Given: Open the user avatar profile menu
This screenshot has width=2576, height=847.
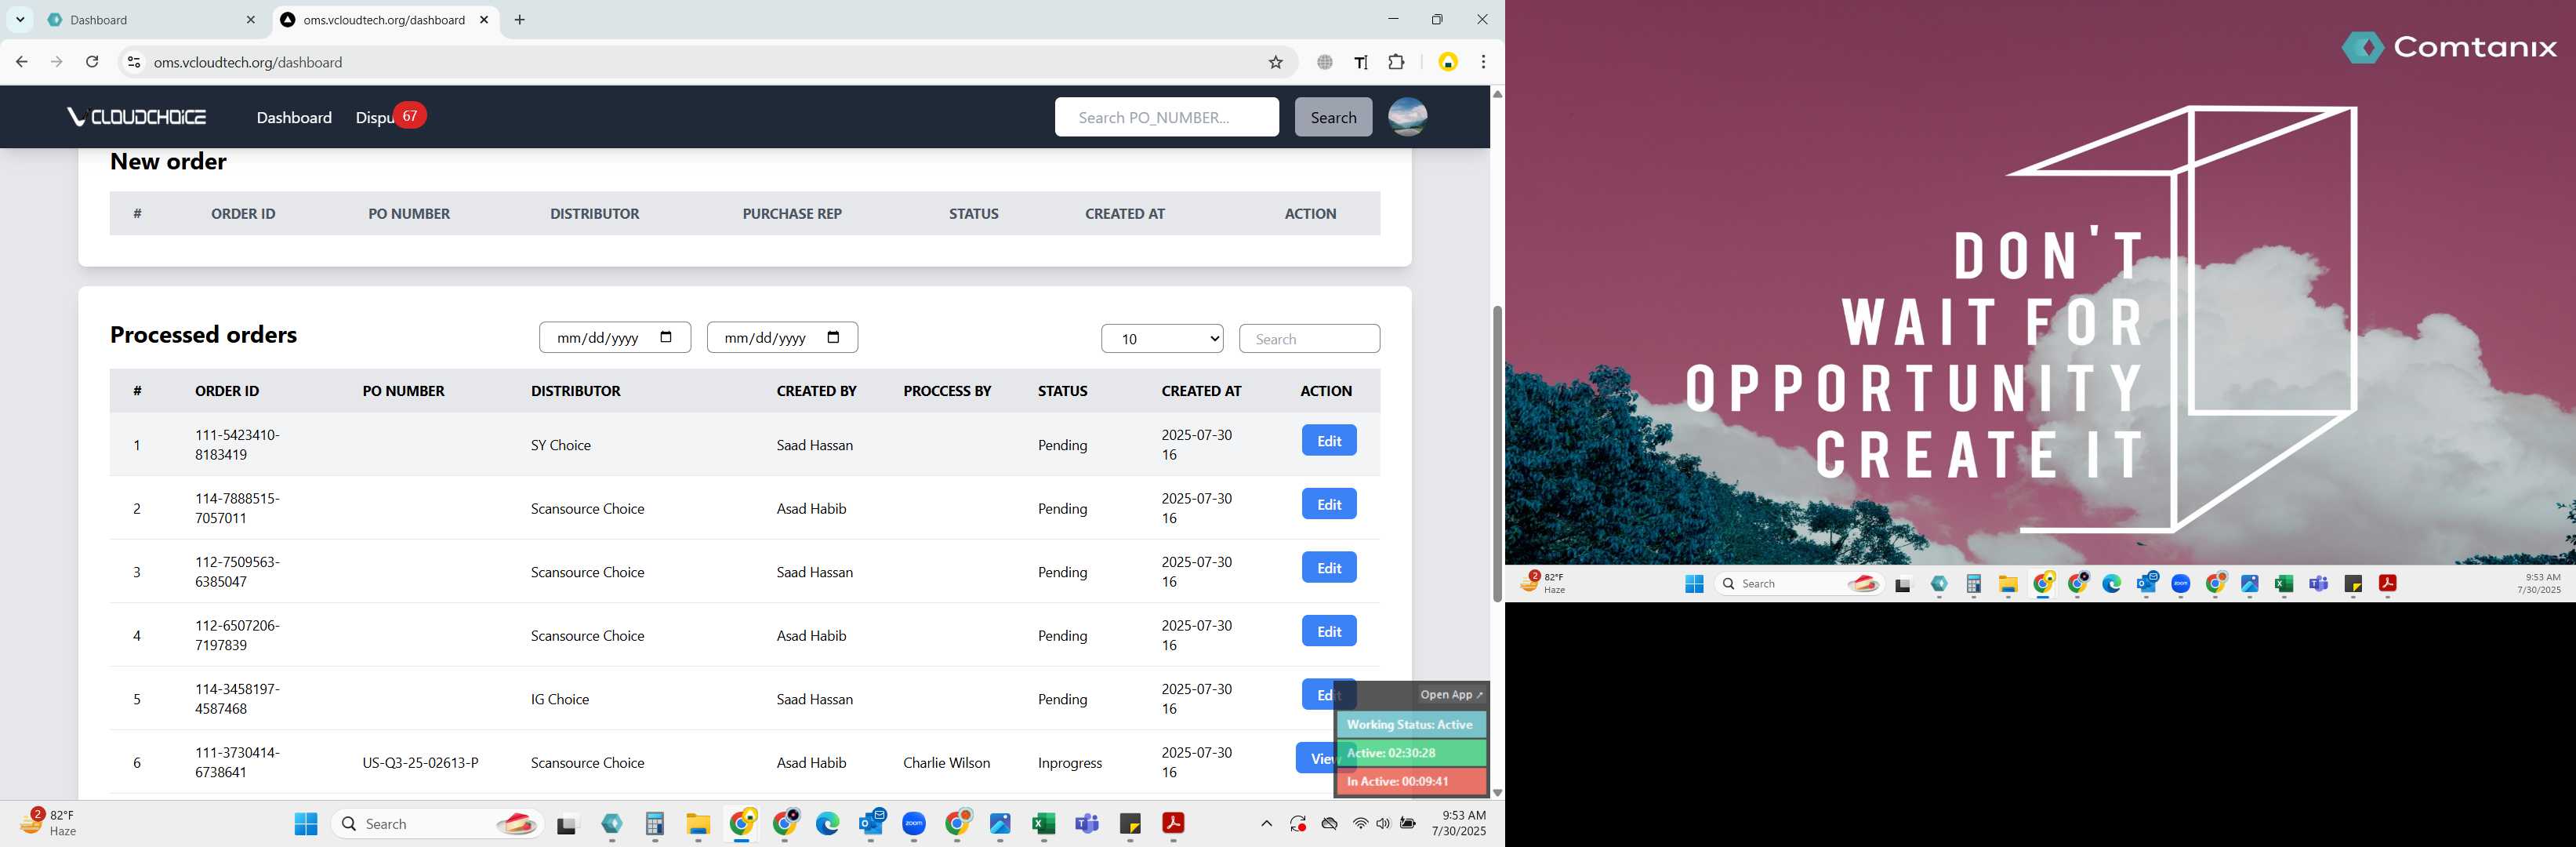Looking at the screenshot, I should pos(1407,117).
